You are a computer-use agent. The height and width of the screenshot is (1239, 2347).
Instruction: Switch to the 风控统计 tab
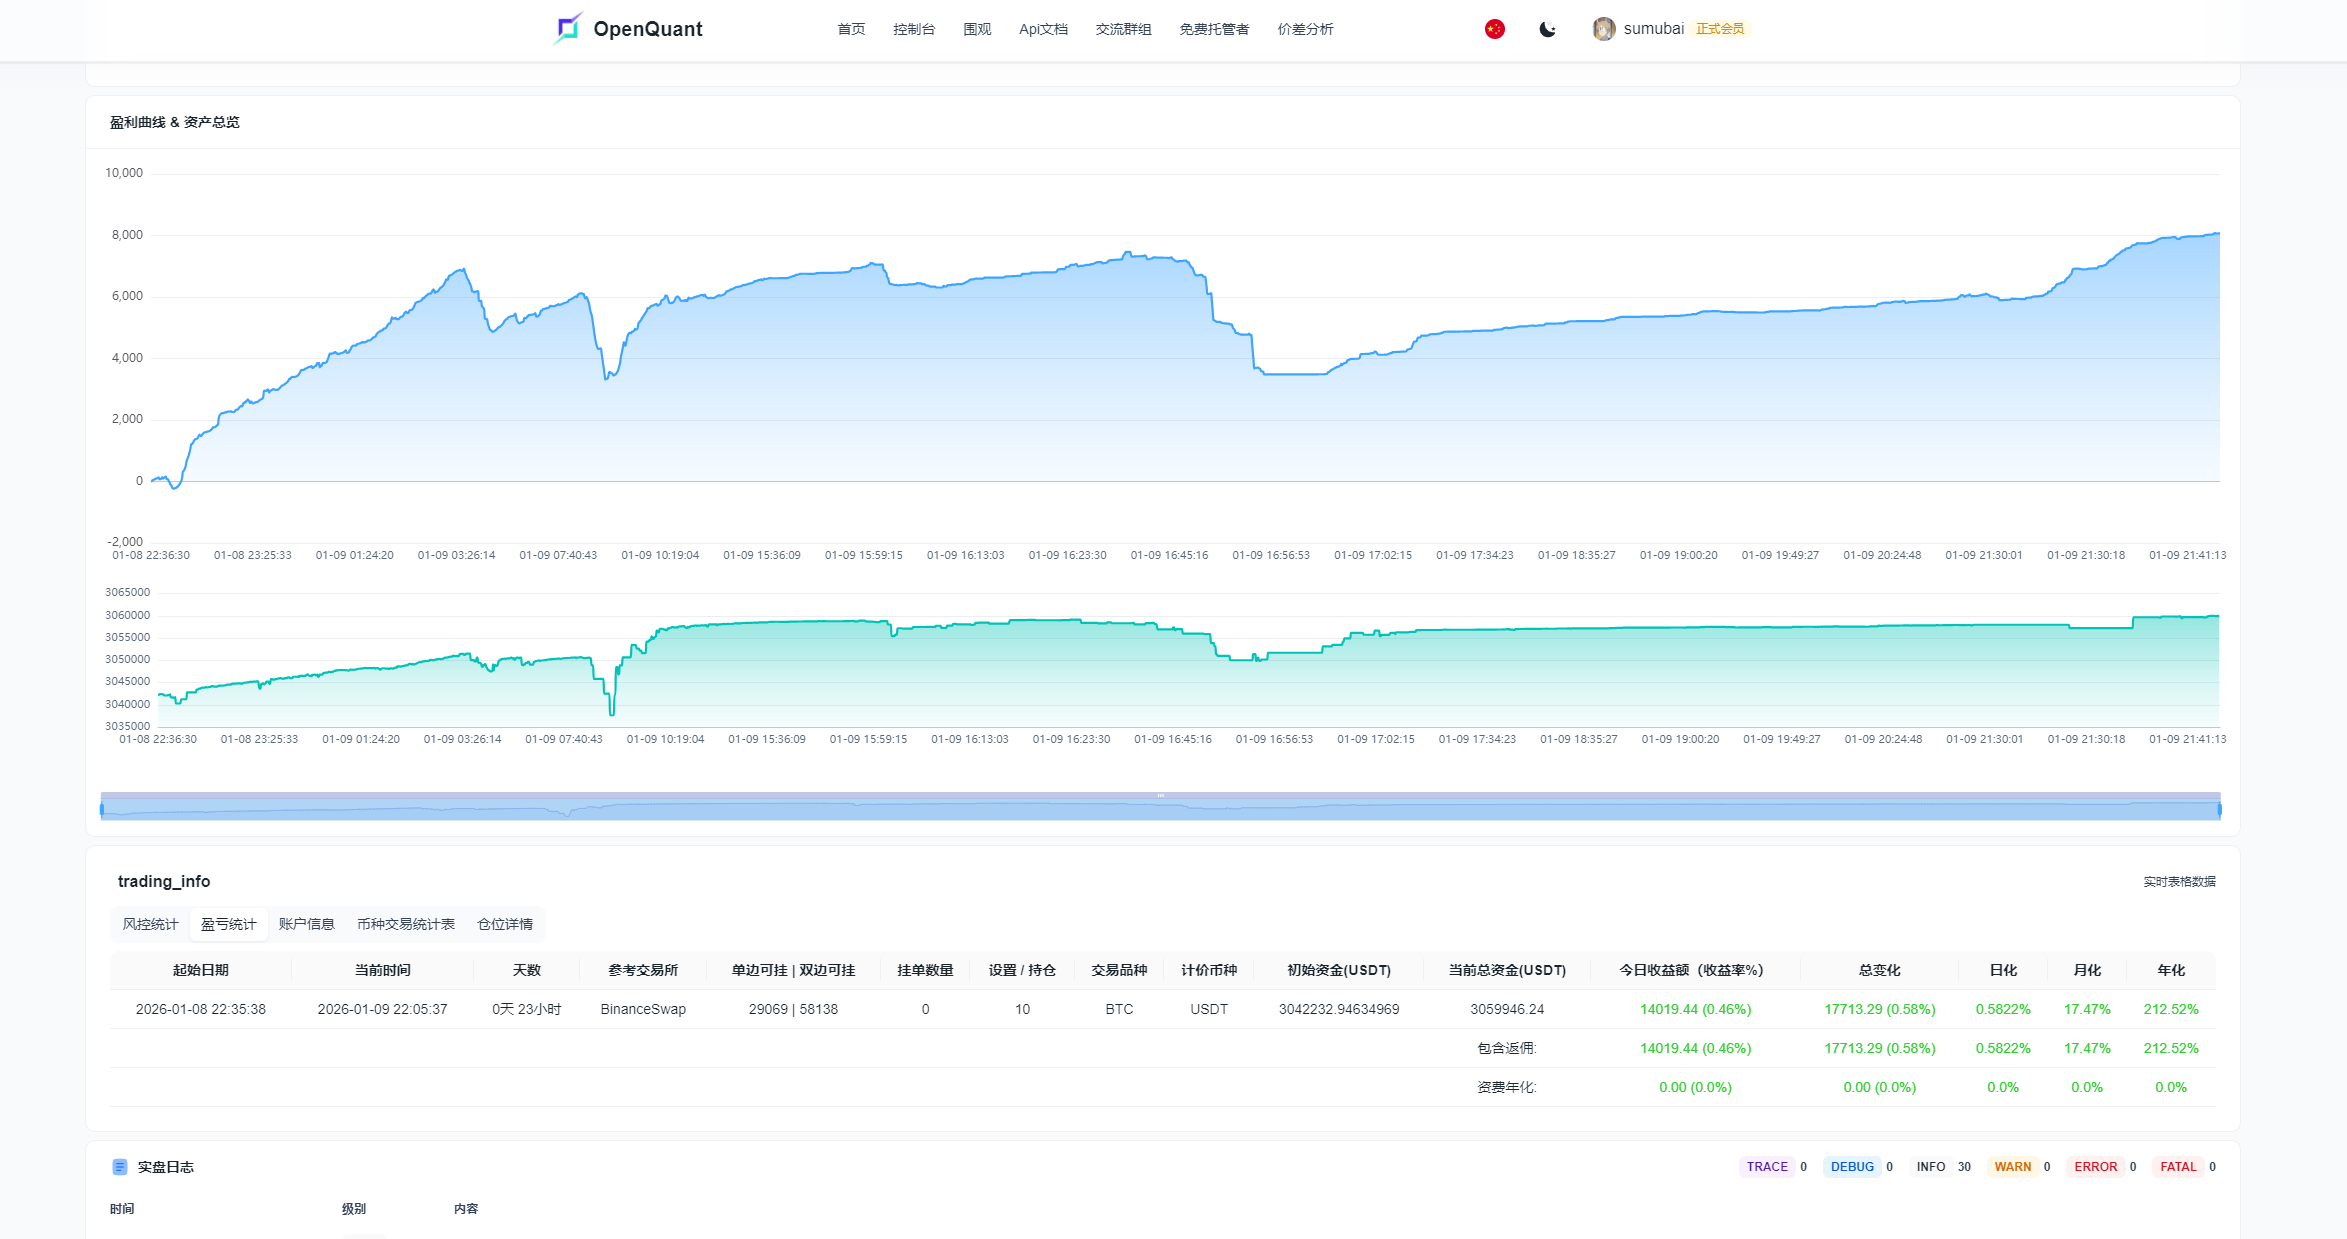point(150,924)
